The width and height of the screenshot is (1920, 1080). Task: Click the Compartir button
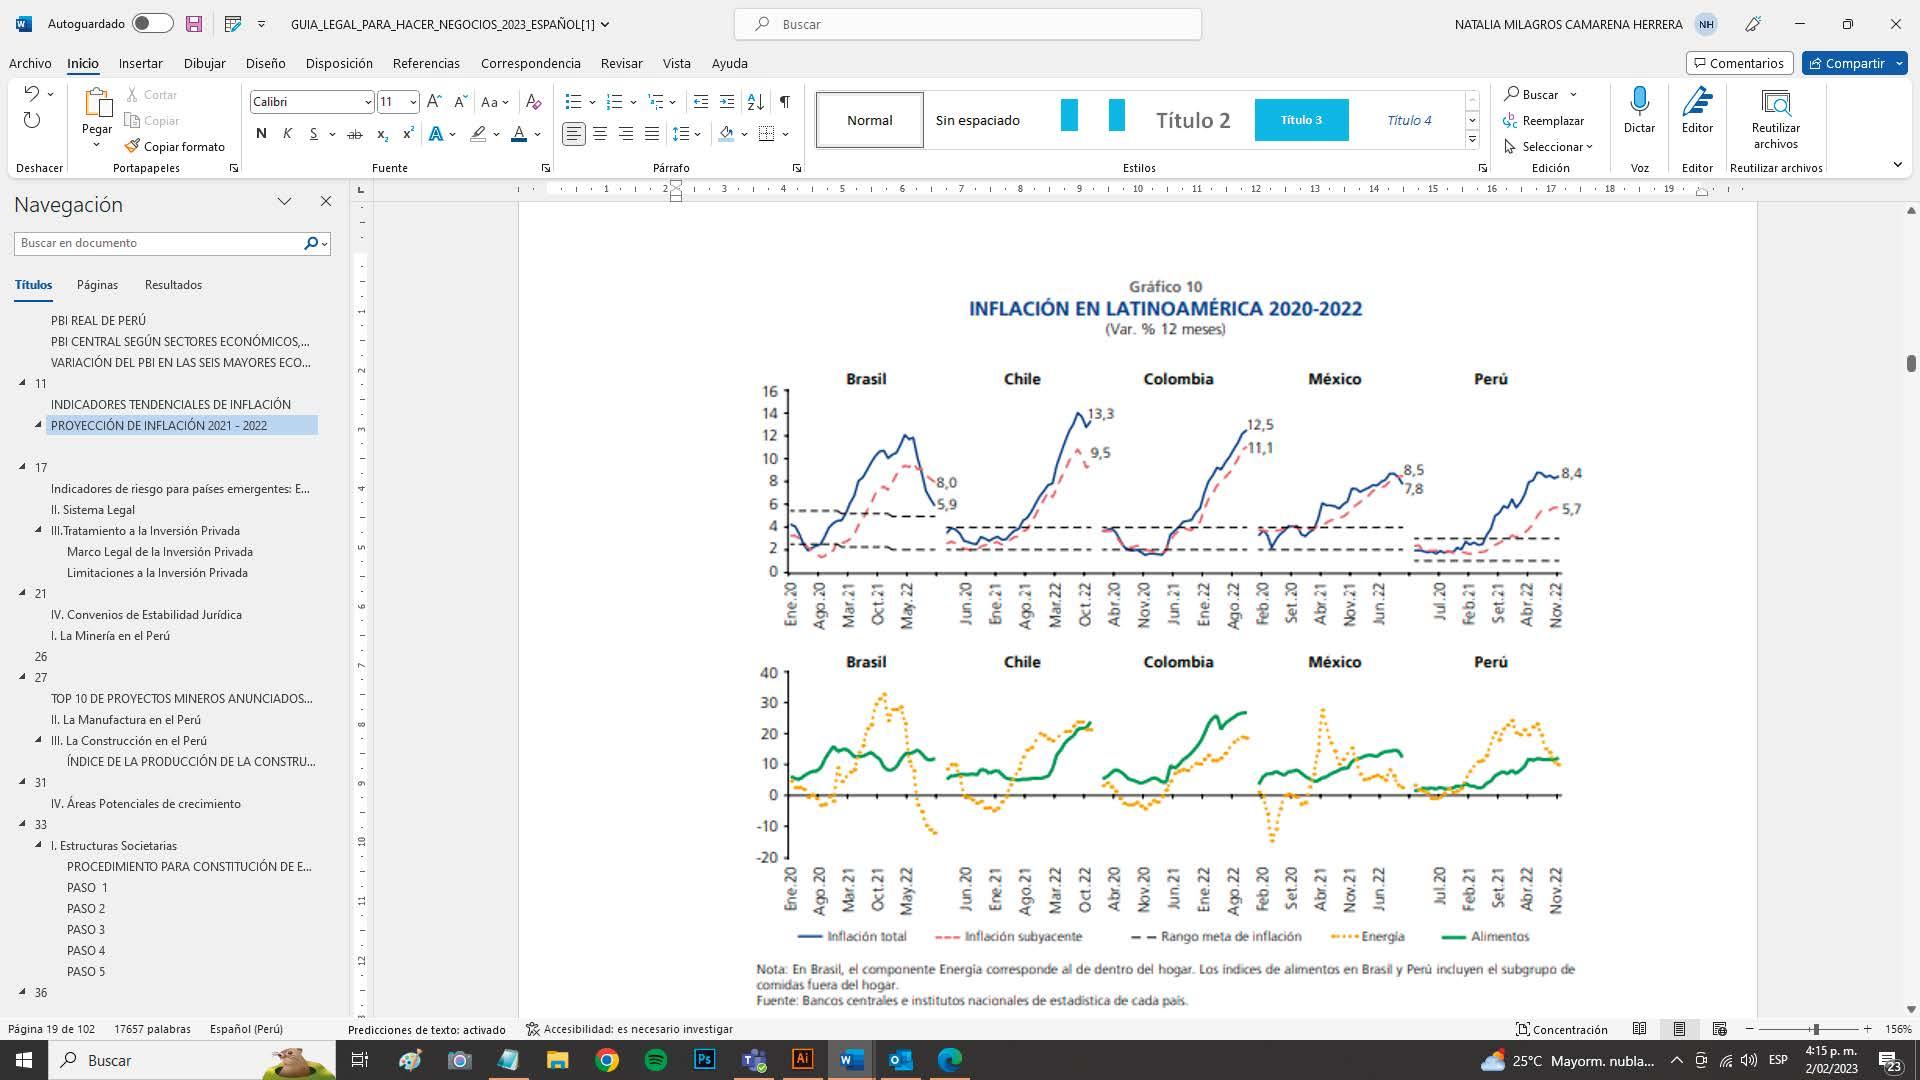(x=1846, y=63)
